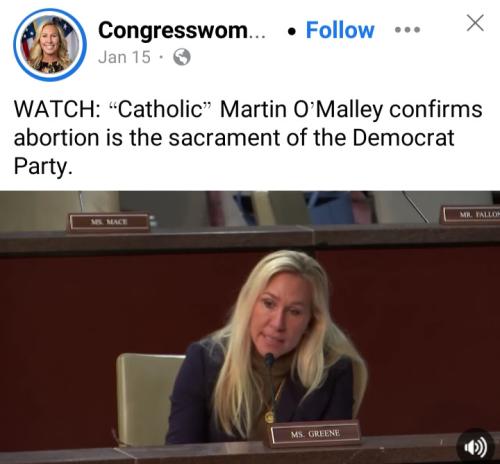
Task: Click the word "sacrament" in the caption
Action: pyautogui.click(x=224, y=138)
